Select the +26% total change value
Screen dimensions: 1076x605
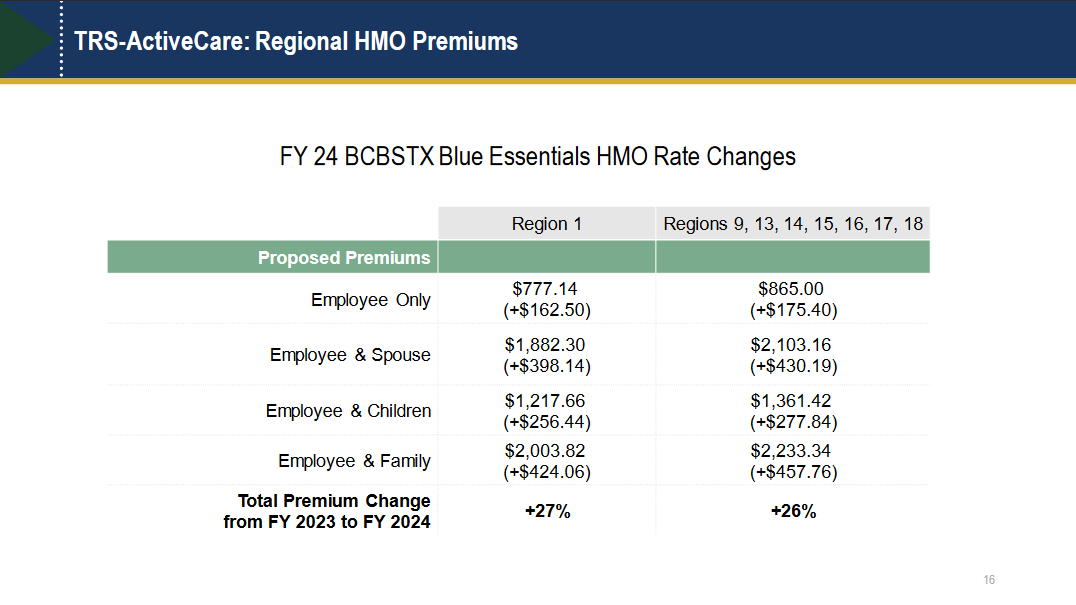793,511
